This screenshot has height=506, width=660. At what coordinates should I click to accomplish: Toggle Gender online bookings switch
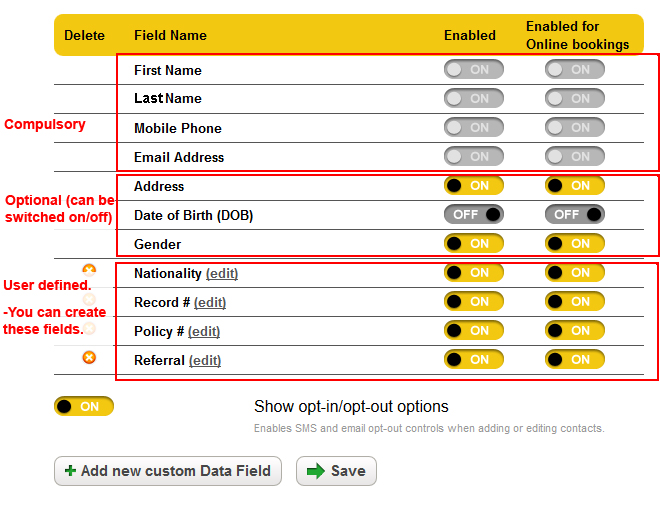(575, 244)
